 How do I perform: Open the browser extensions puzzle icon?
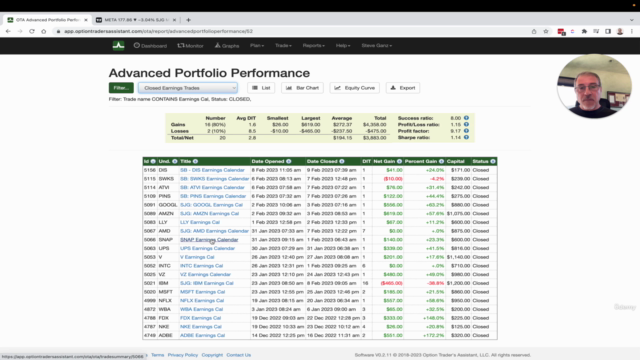(x=584, y=31)
